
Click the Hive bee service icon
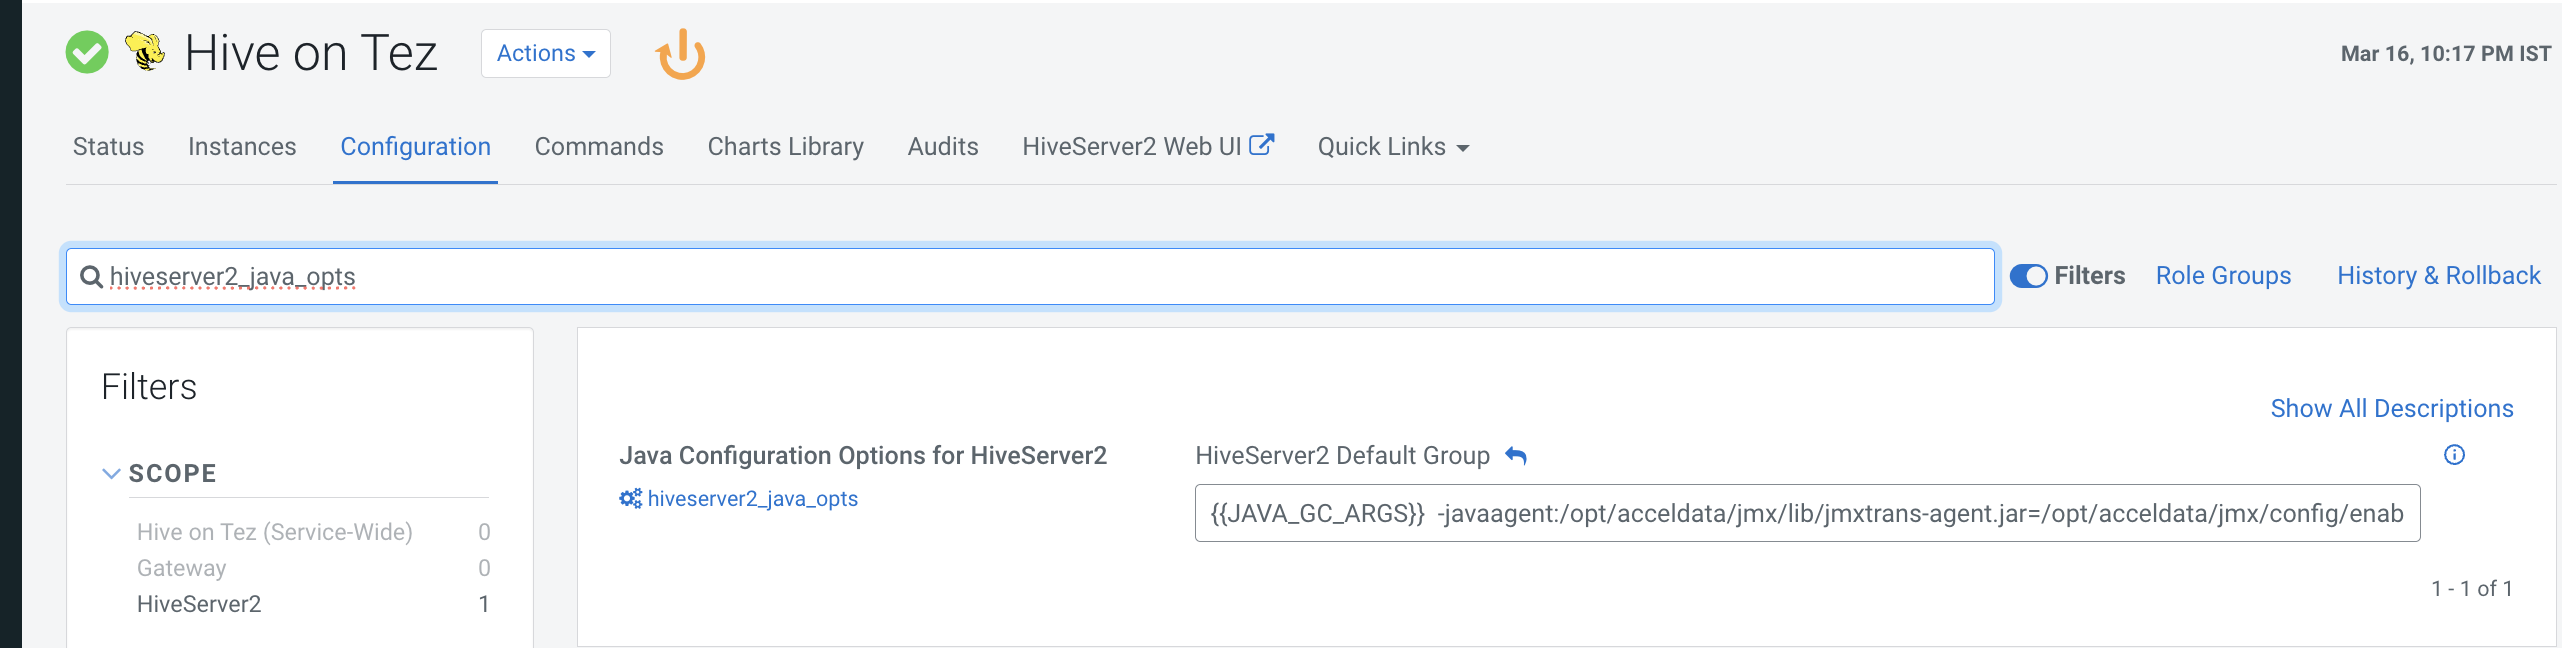click(x=145, y=51)
